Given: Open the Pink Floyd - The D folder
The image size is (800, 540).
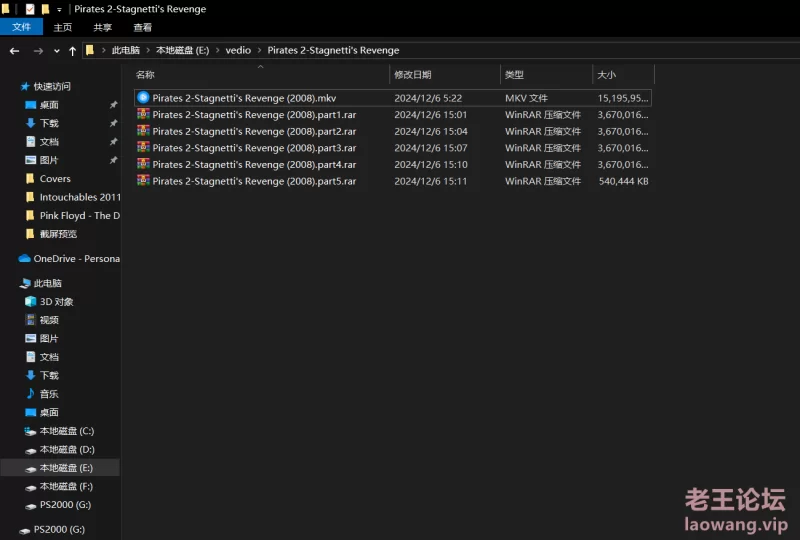Looking at the screenshot, I should (x=80, y=215).
